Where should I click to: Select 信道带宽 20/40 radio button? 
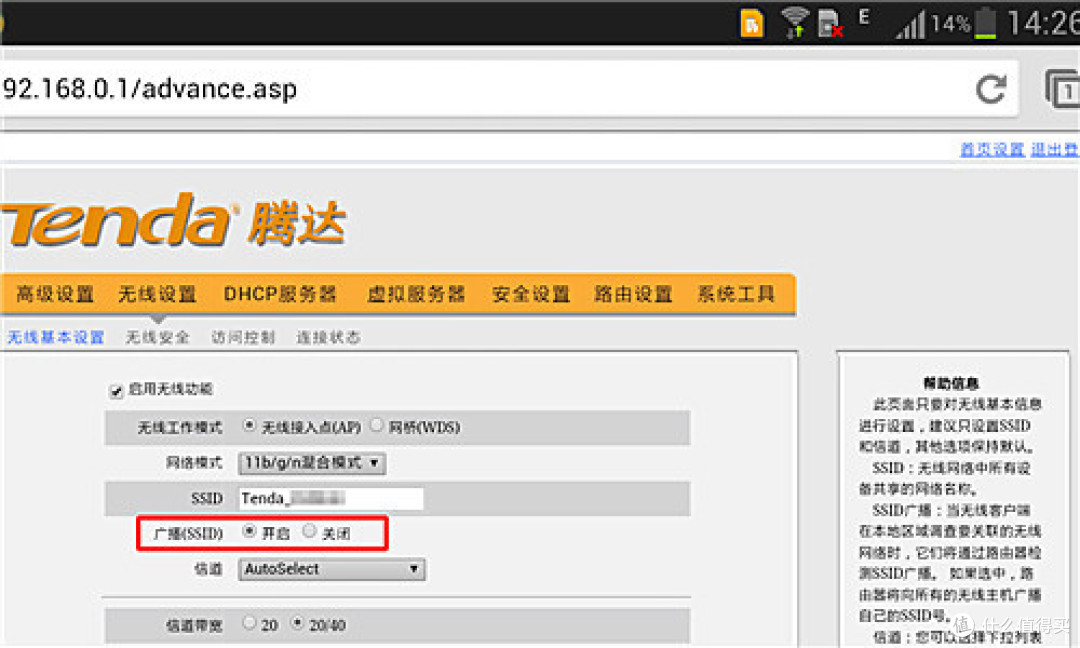point(297,623)
